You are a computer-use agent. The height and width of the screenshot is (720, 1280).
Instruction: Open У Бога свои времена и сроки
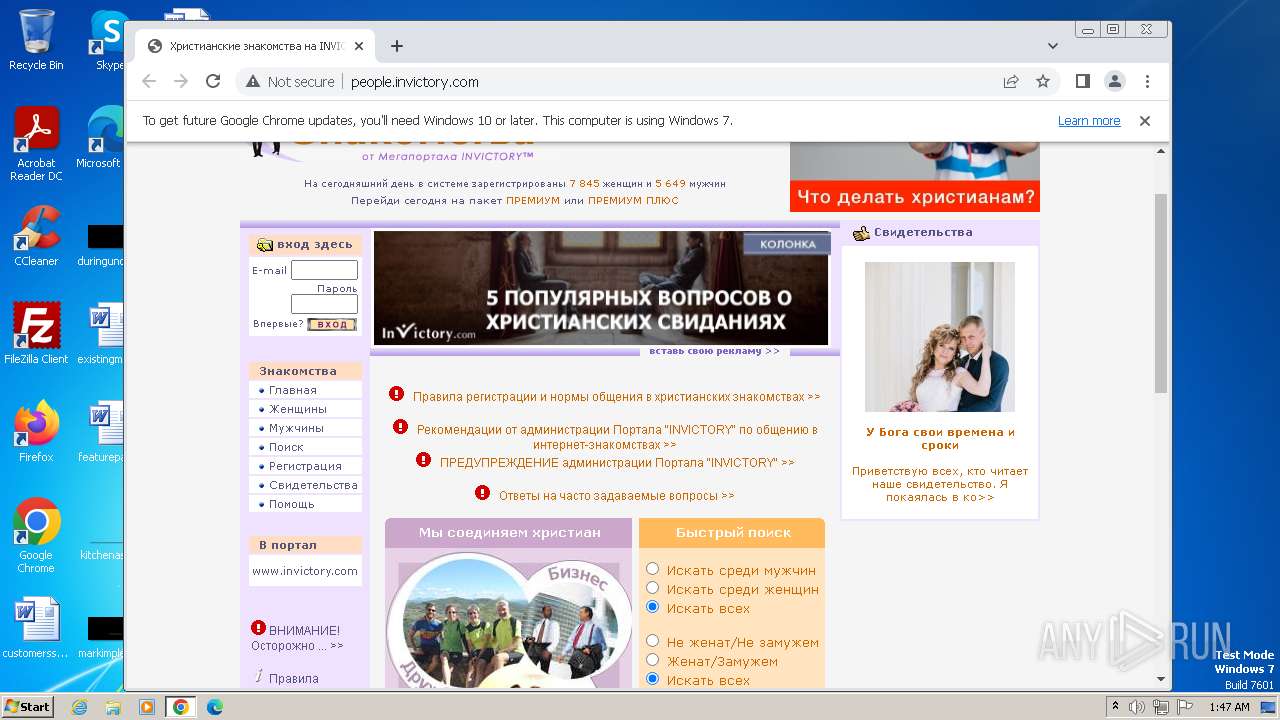click(940, 439)
